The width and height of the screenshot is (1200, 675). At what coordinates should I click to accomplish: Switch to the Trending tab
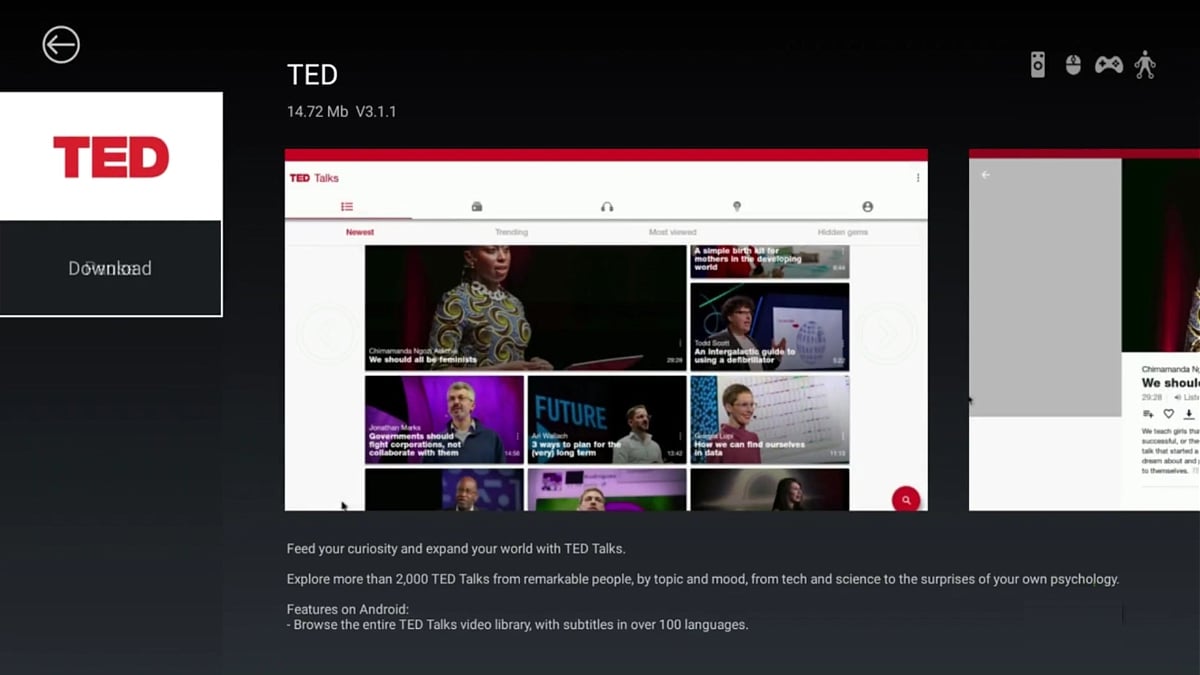(511, 231)
